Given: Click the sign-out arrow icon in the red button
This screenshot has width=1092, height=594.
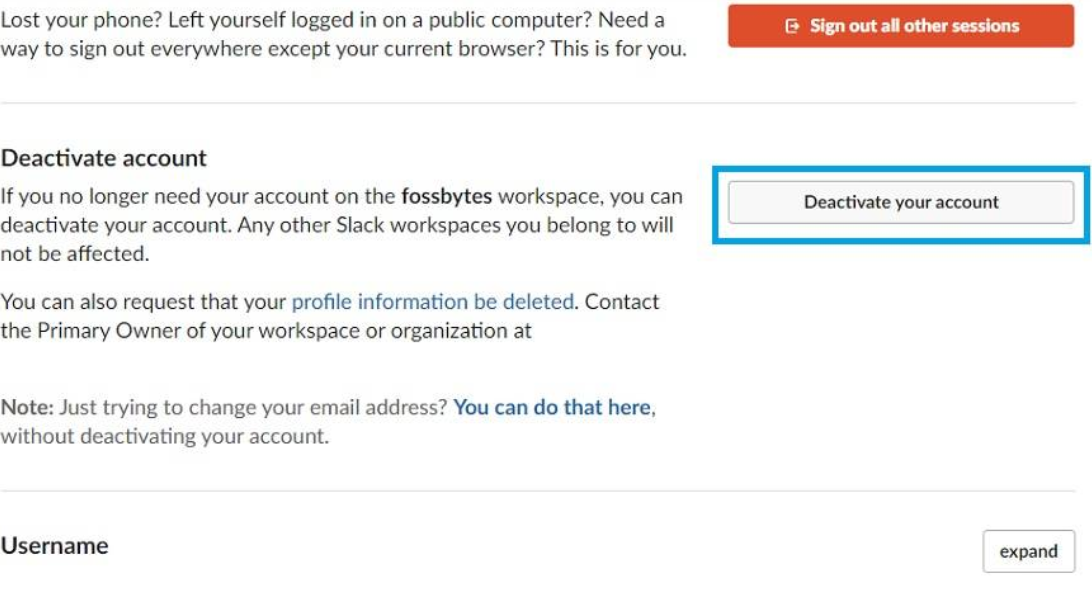Looking at the screenshot, I should 792,26.
